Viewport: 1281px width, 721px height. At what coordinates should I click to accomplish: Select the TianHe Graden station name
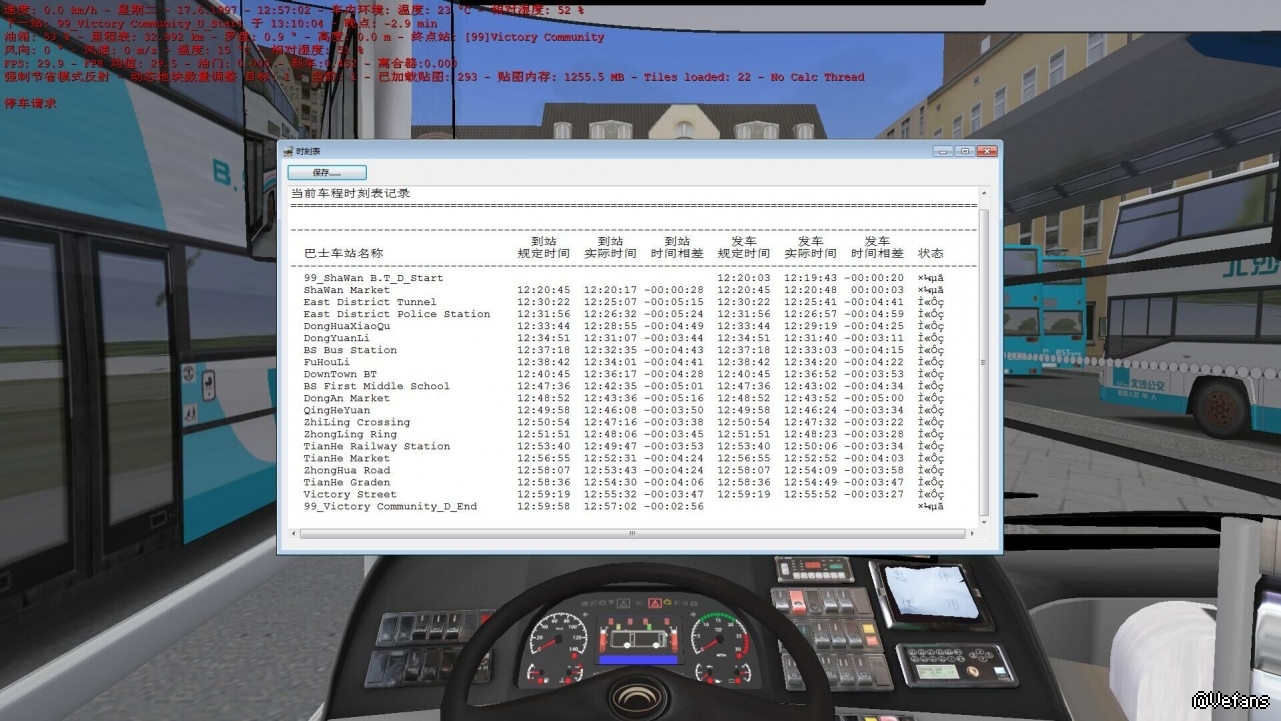point(347,482)
